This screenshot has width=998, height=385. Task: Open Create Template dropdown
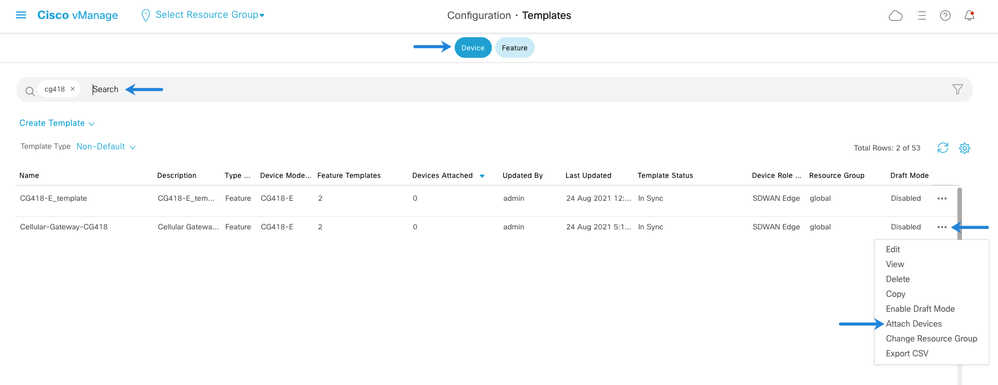pos(57,123)
